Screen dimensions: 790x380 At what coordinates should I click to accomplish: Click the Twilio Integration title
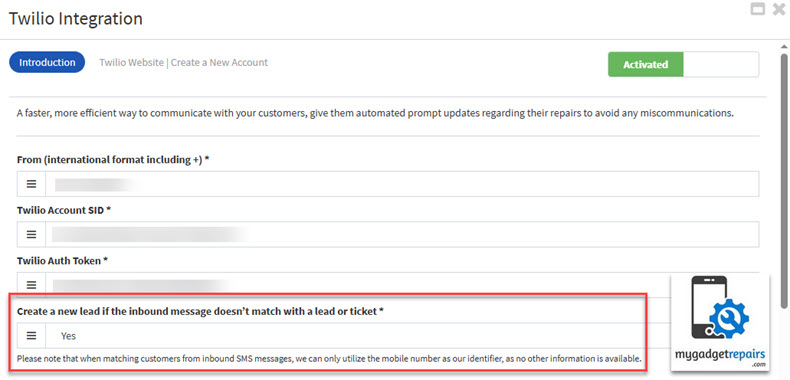coord(76,19)
